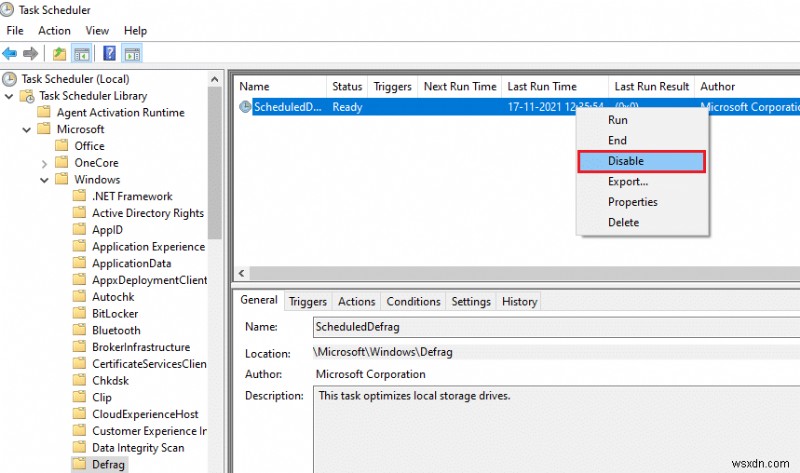800x473 pixels.
Task: Select the ApplicationData folder
Action: click(131, 263)
